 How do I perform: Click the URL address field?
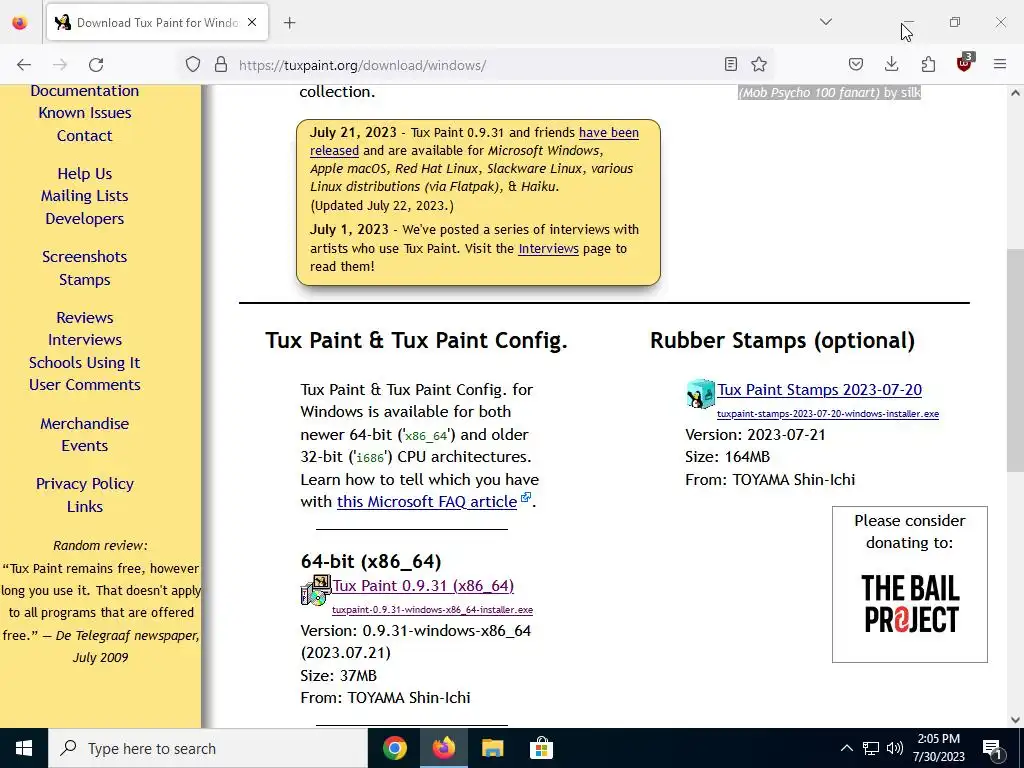pos(477,65)
